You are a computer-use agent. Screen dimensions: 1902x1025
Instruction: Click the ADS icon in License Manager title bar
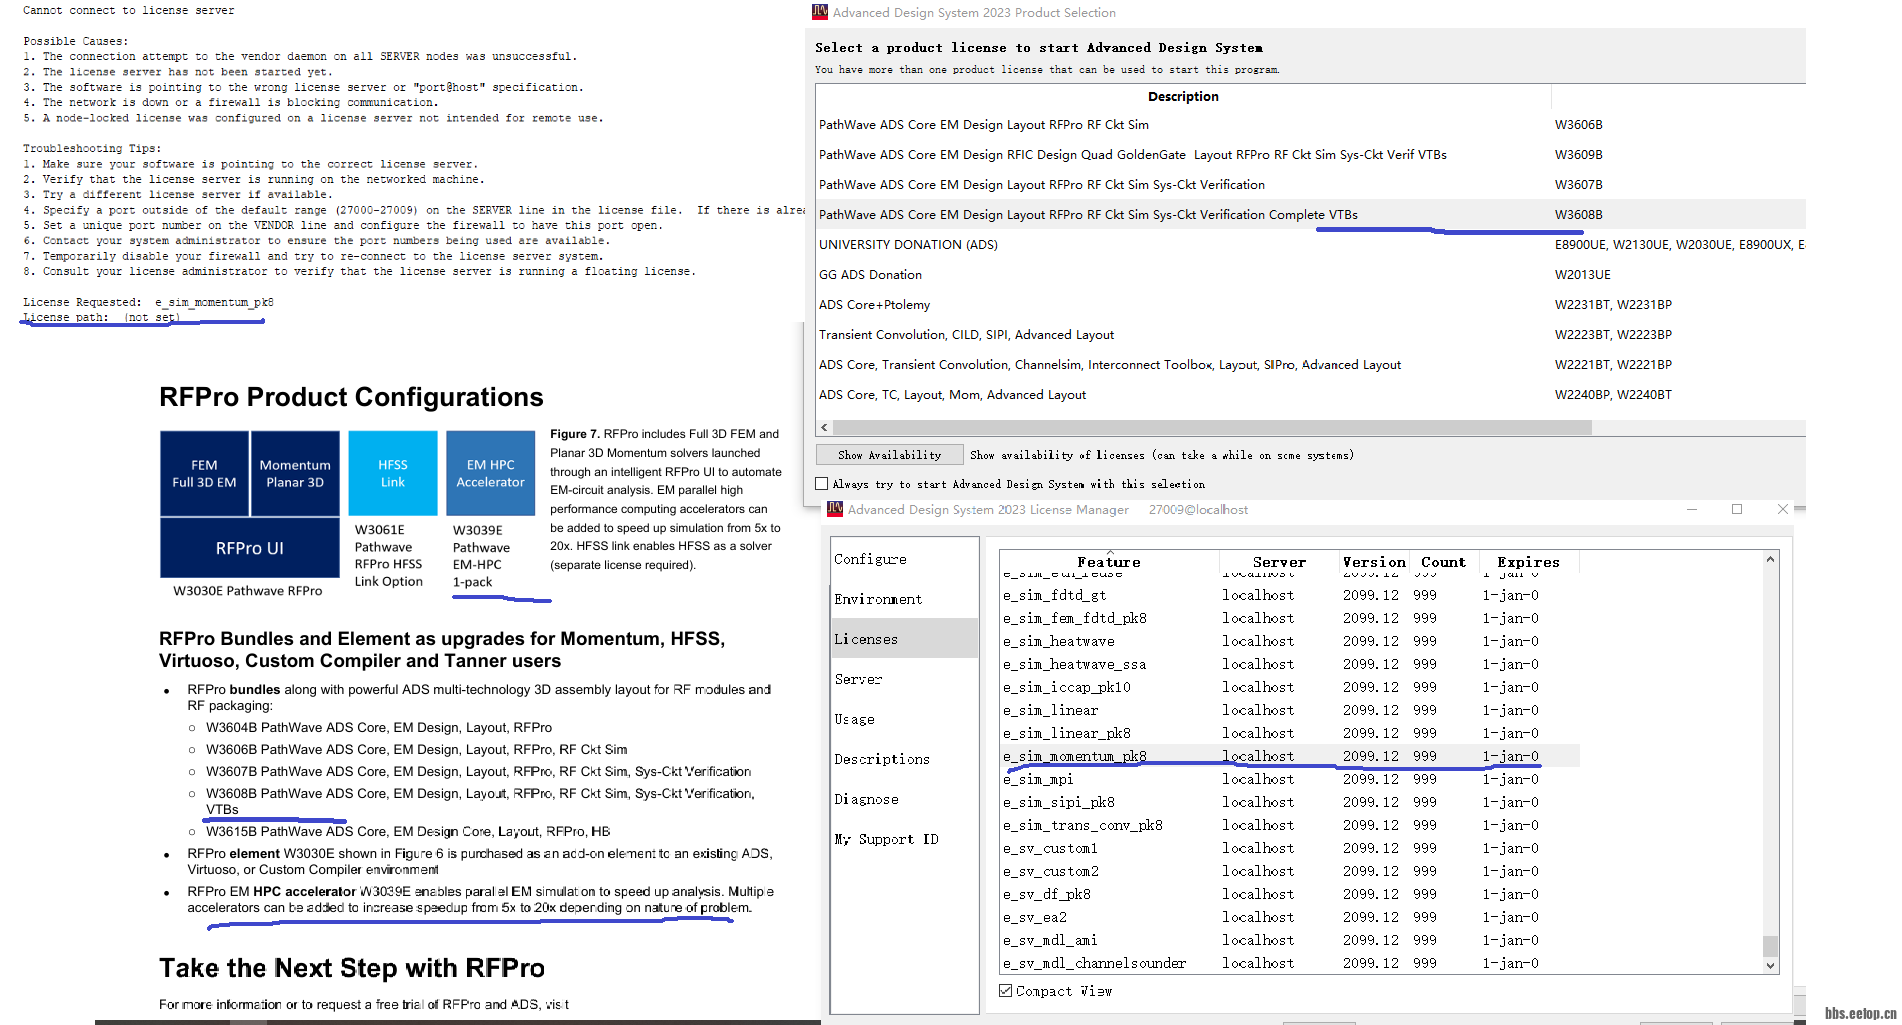point(835,509)
